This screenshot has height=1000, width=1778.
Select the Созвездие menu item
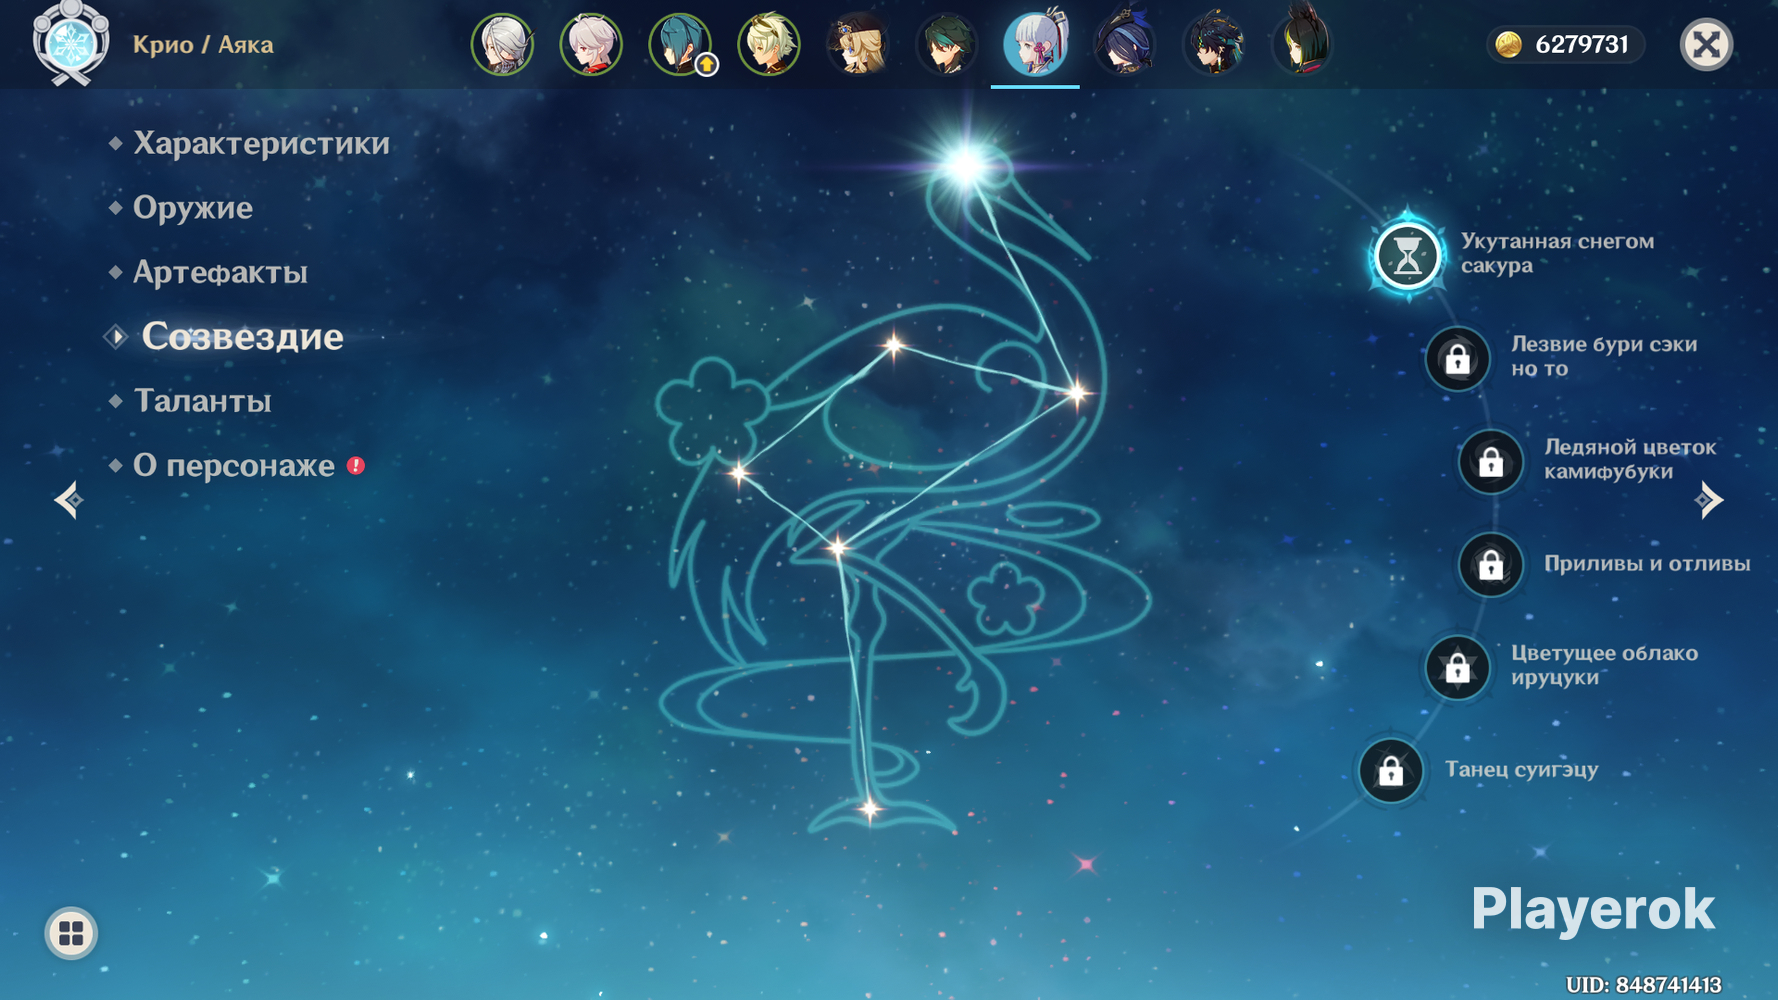[x=242, y=336]
